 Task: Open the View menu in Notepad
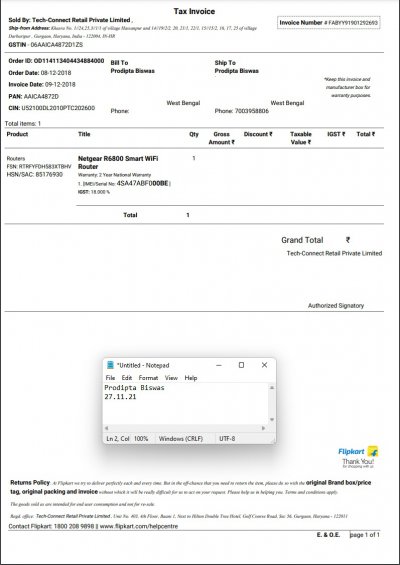tap(171, 378)
